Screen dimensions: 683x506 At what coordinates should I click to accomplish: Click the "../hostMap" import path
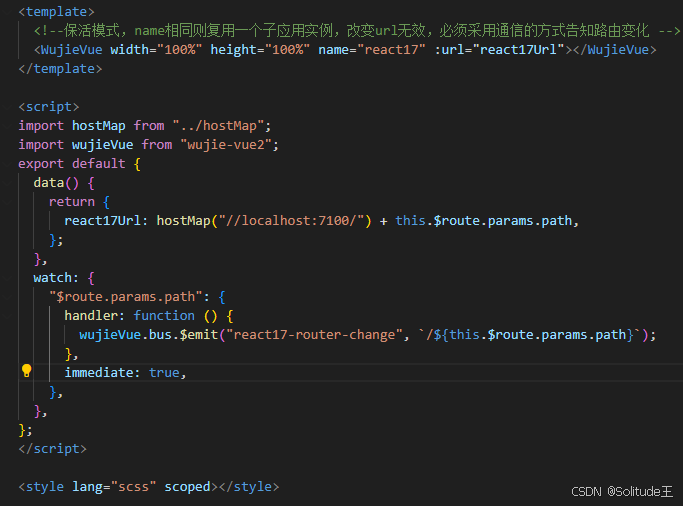click(x=218, y=126)
